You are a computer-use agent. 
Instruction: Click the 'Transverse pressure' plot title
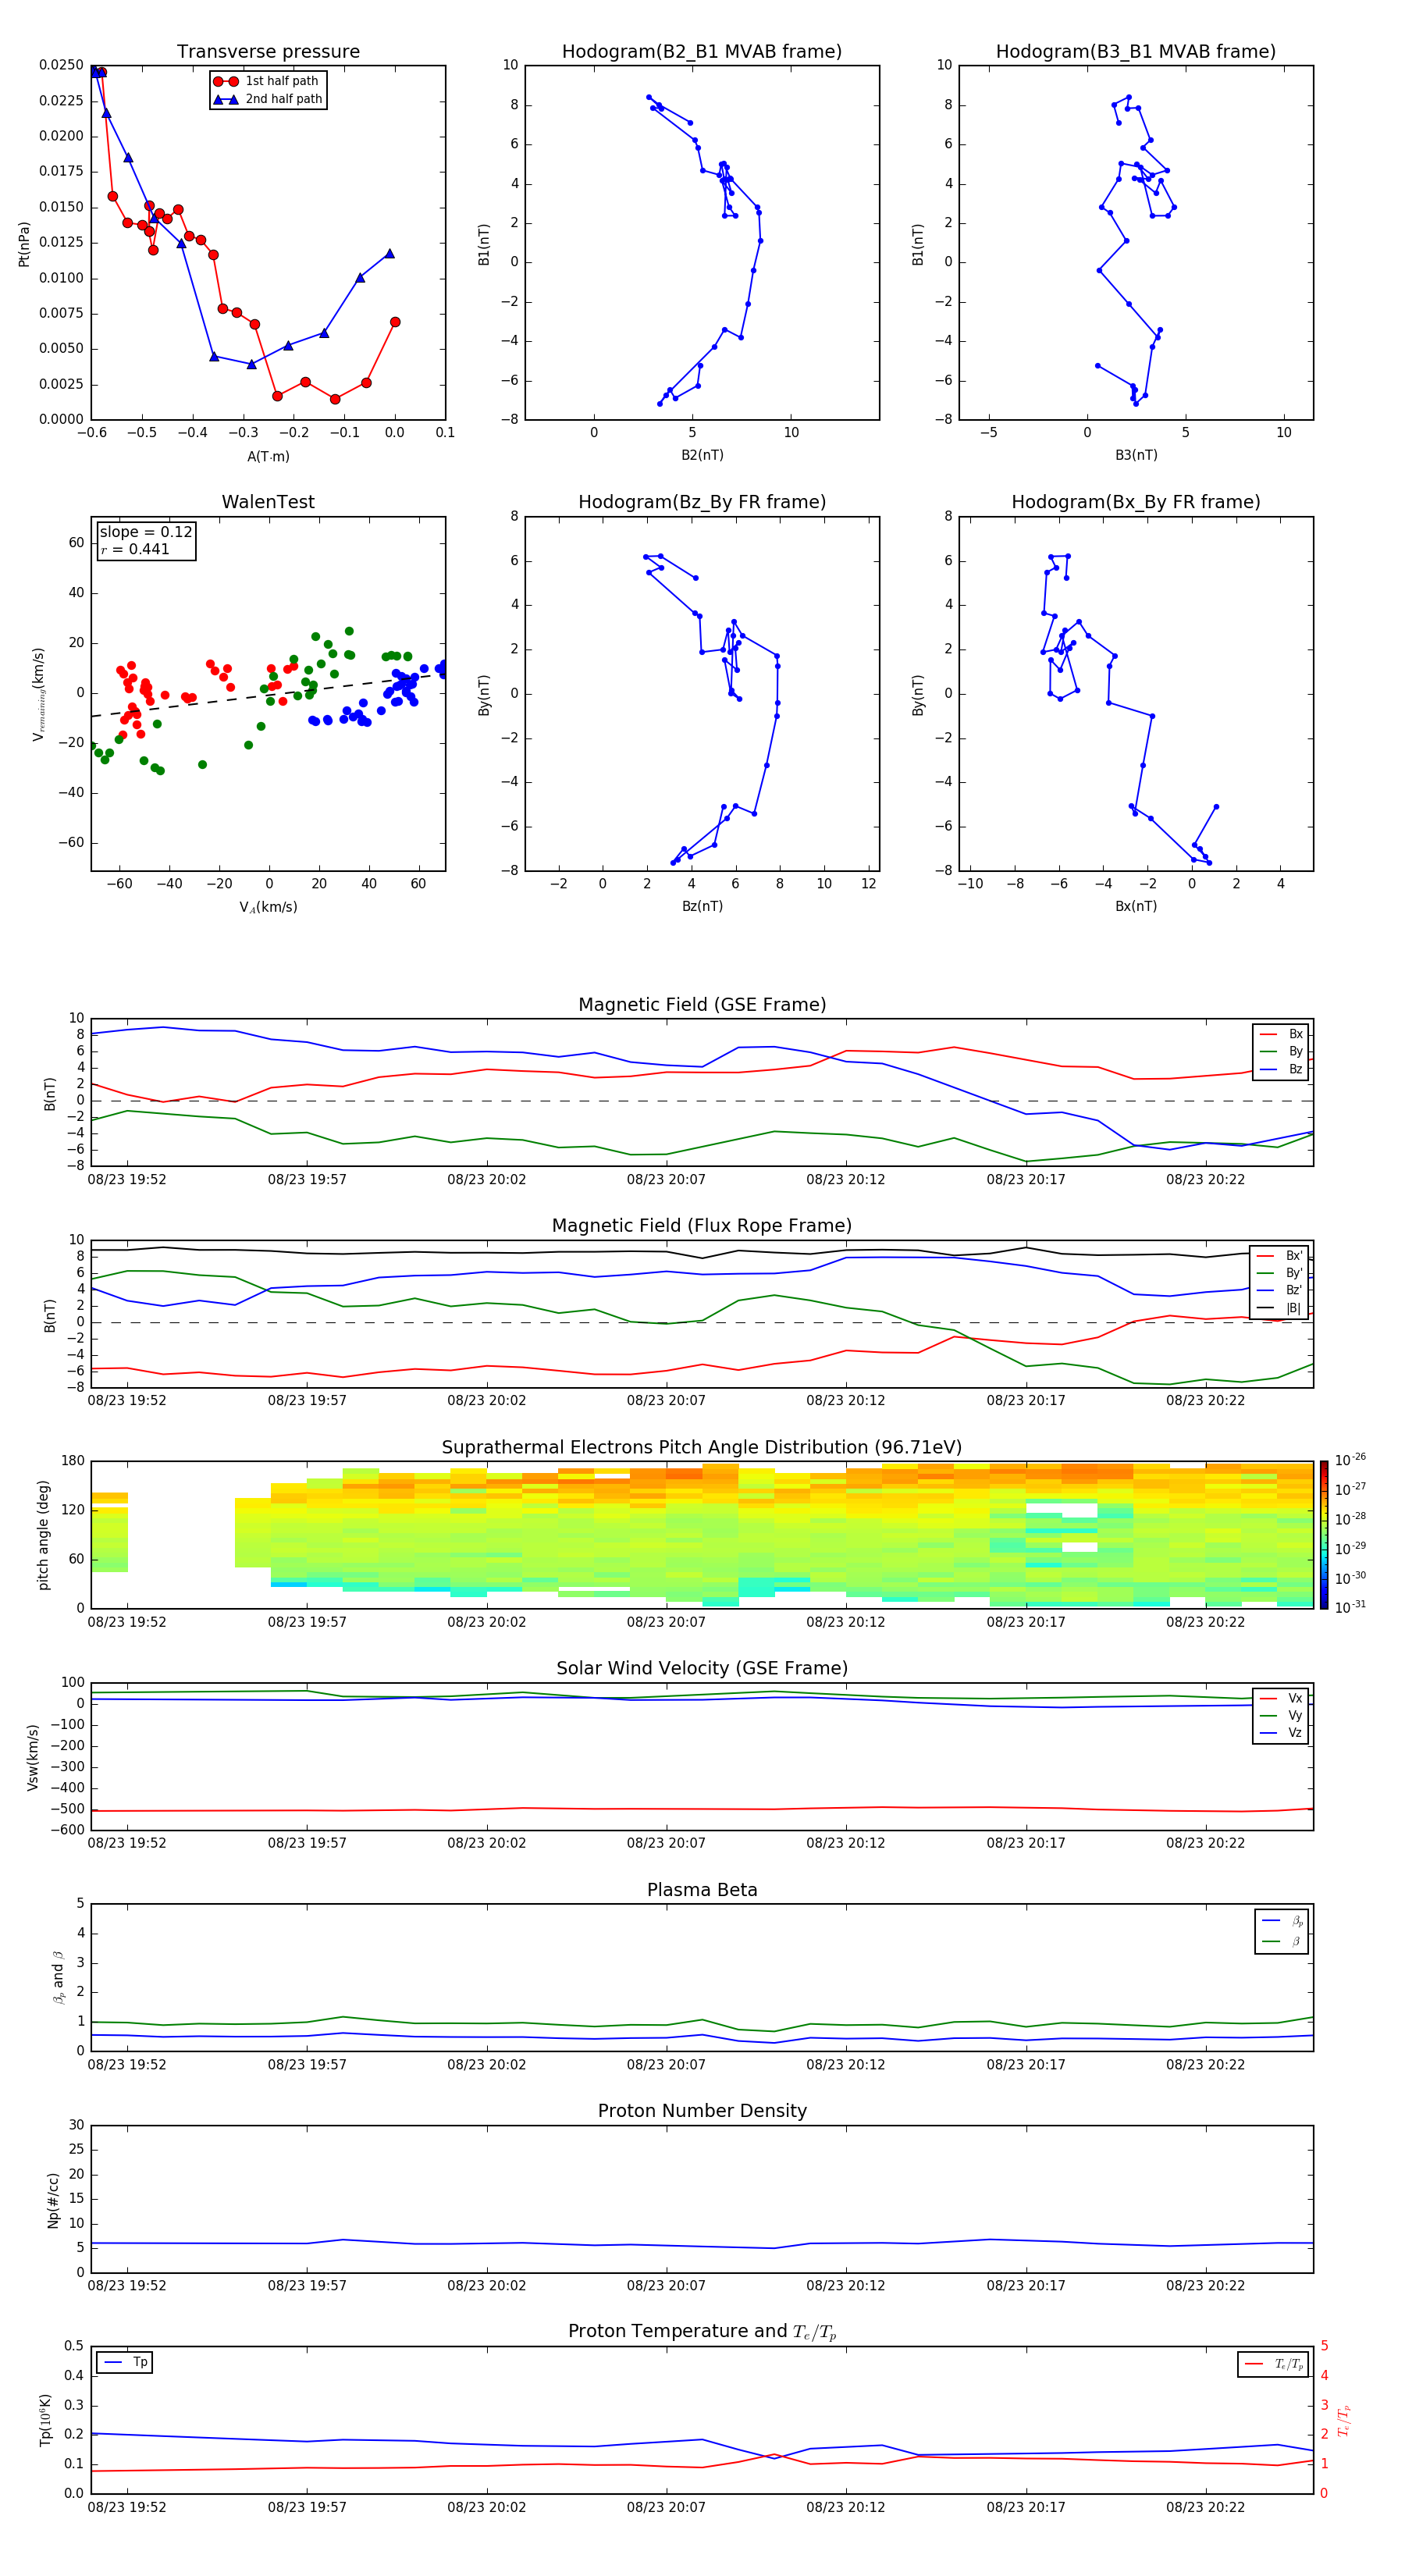coord(268,52)
